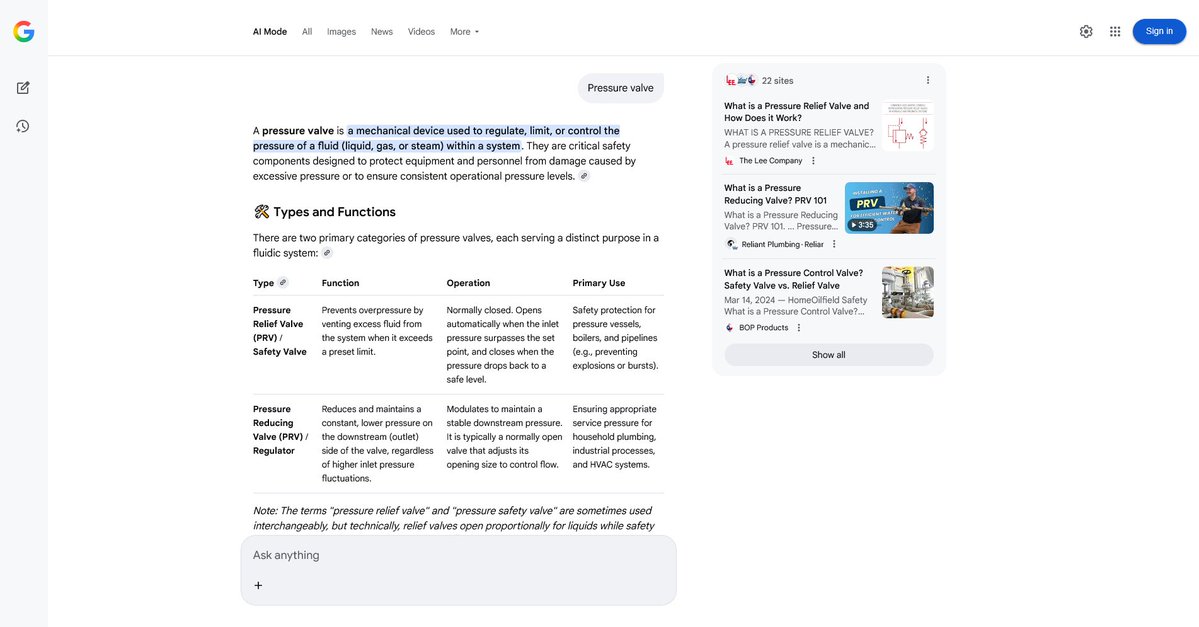Click the link icon after 'fluidic system:'

pyautogui.click(x=327, y=253)
